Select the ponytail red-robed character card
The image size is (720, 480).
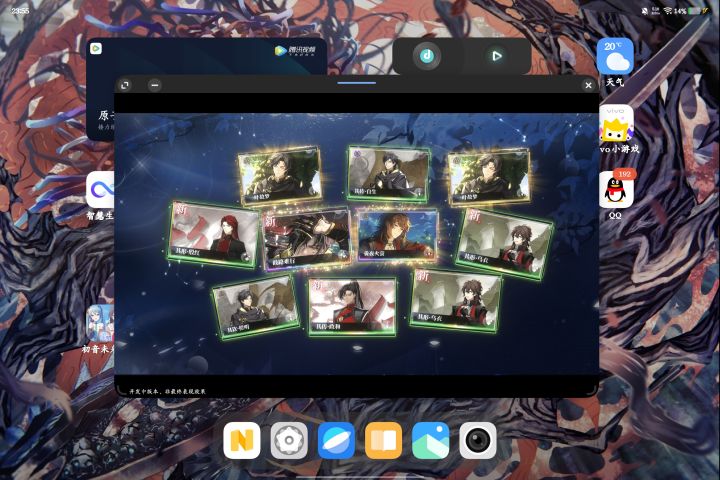point(352,306)
